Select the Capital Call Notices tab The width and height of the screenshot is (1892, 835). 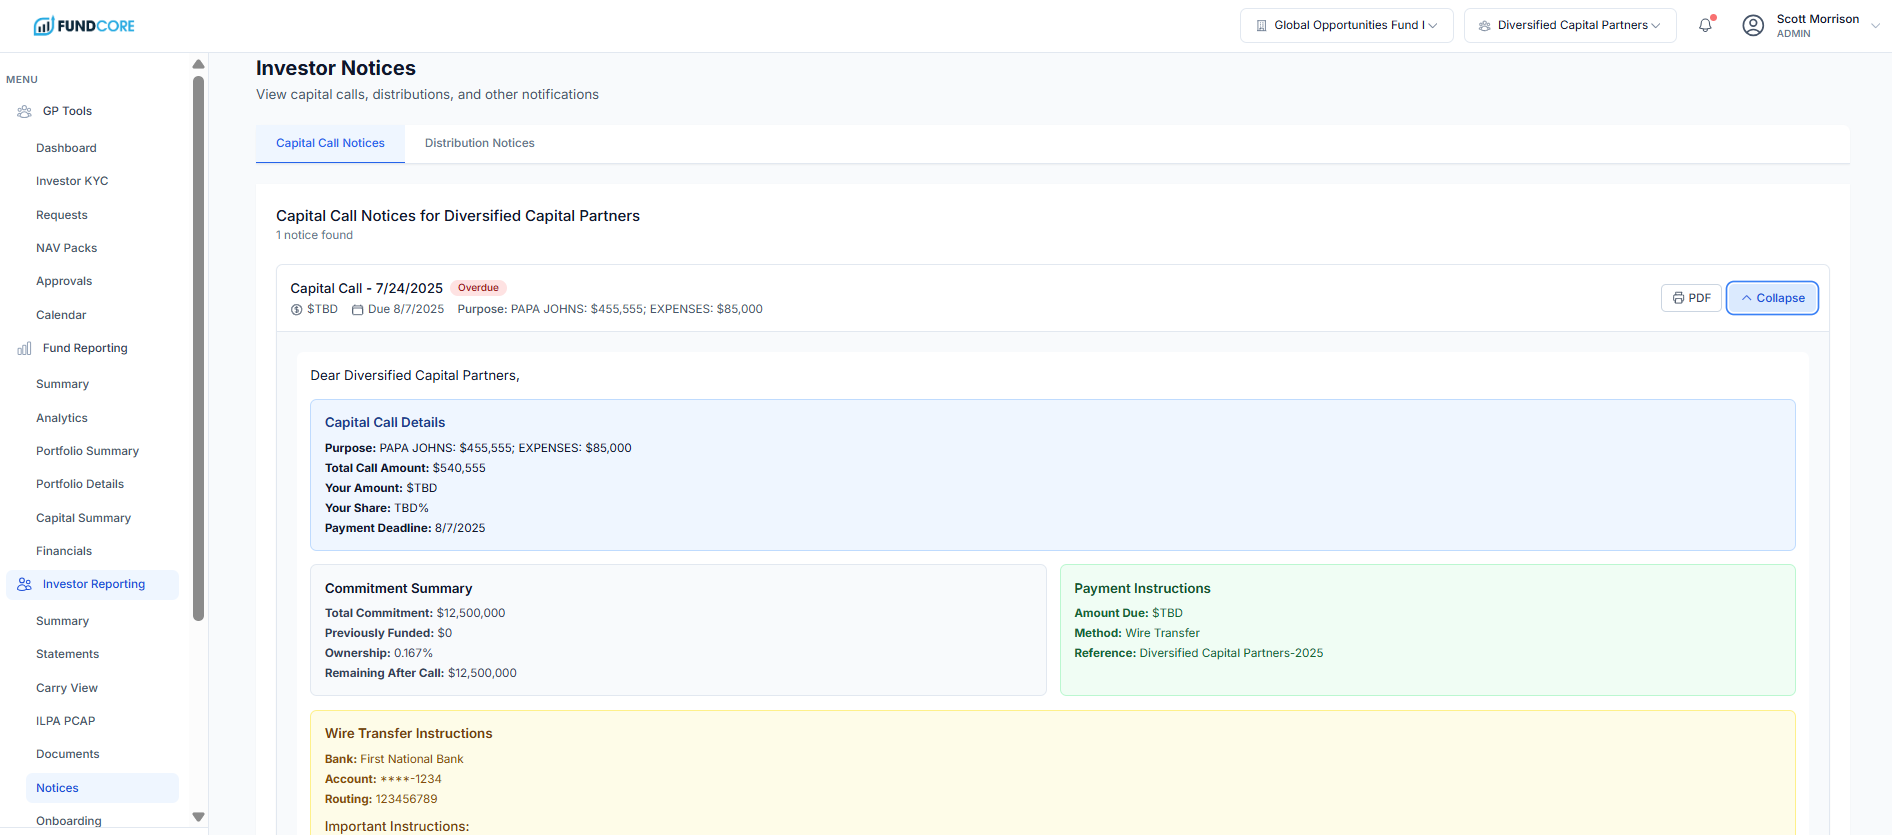pos(330,144)
